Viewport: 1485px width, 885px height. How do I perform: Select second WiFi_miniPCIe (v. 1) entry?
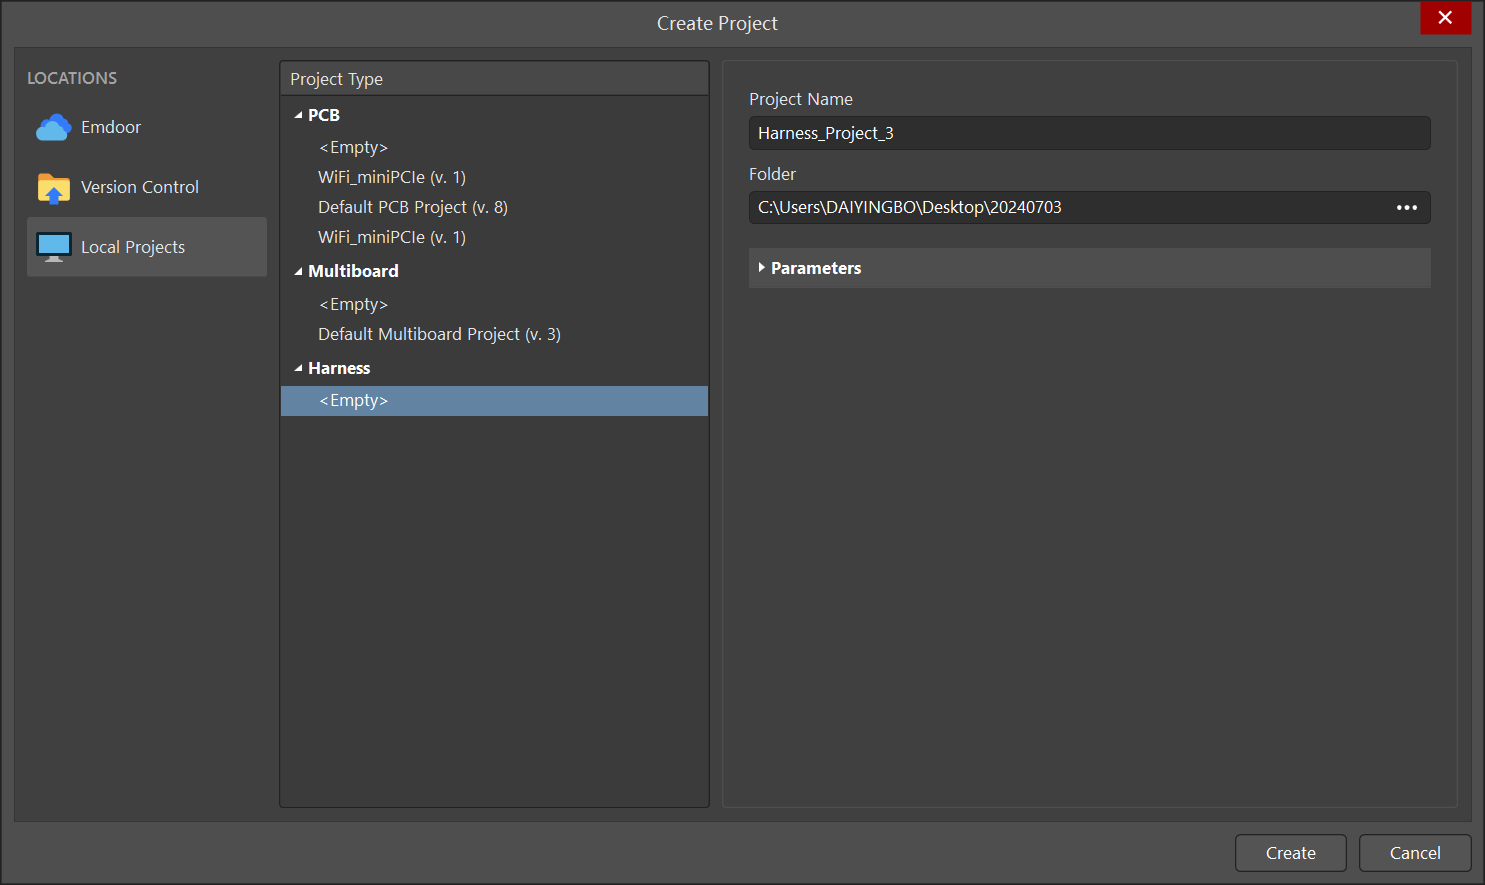coord(391,237)
